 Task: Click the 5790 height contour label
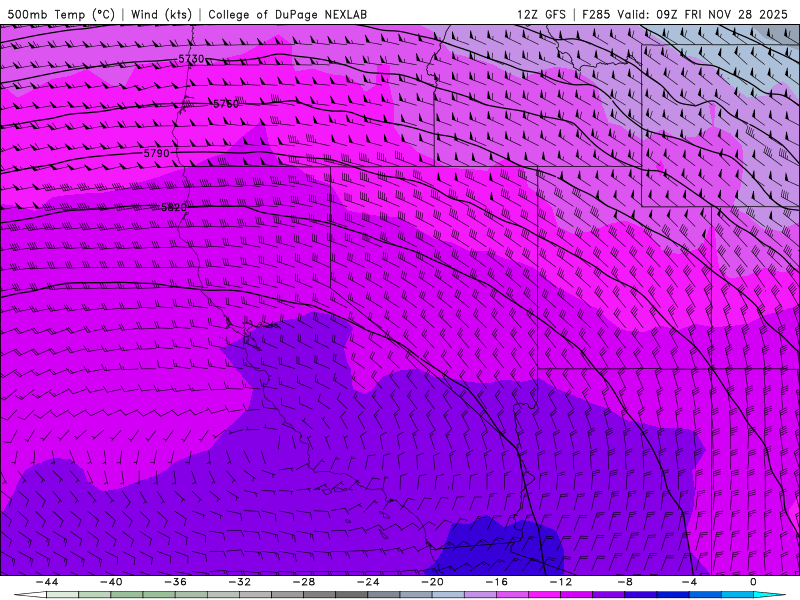pos(157,153)
